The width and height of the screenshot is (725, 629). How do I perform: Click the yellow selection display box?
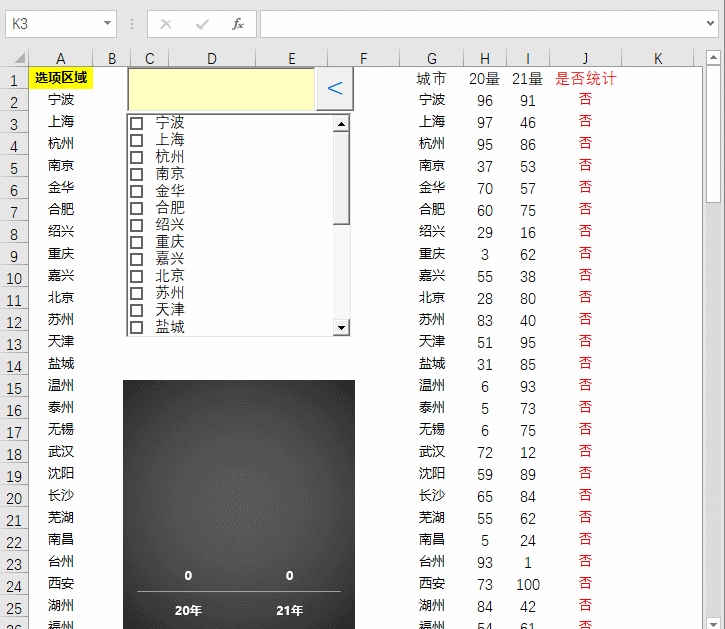(x=221, y=89)
